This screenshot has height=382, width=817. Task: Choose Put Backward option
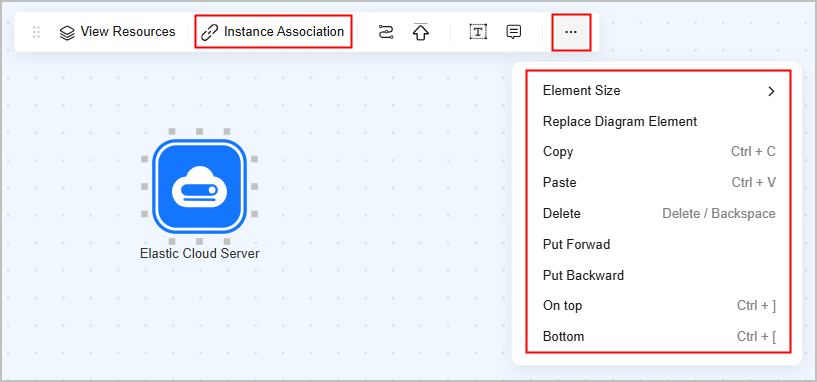[659, 275]
